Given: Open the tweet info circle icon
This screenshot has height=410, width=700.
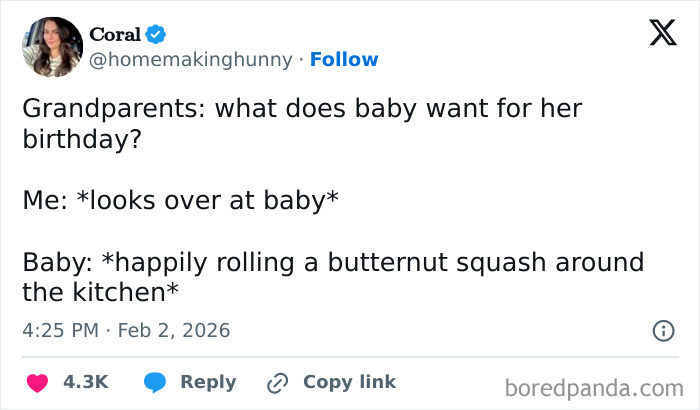Looking at the screenshot, I should pos(661,330).
